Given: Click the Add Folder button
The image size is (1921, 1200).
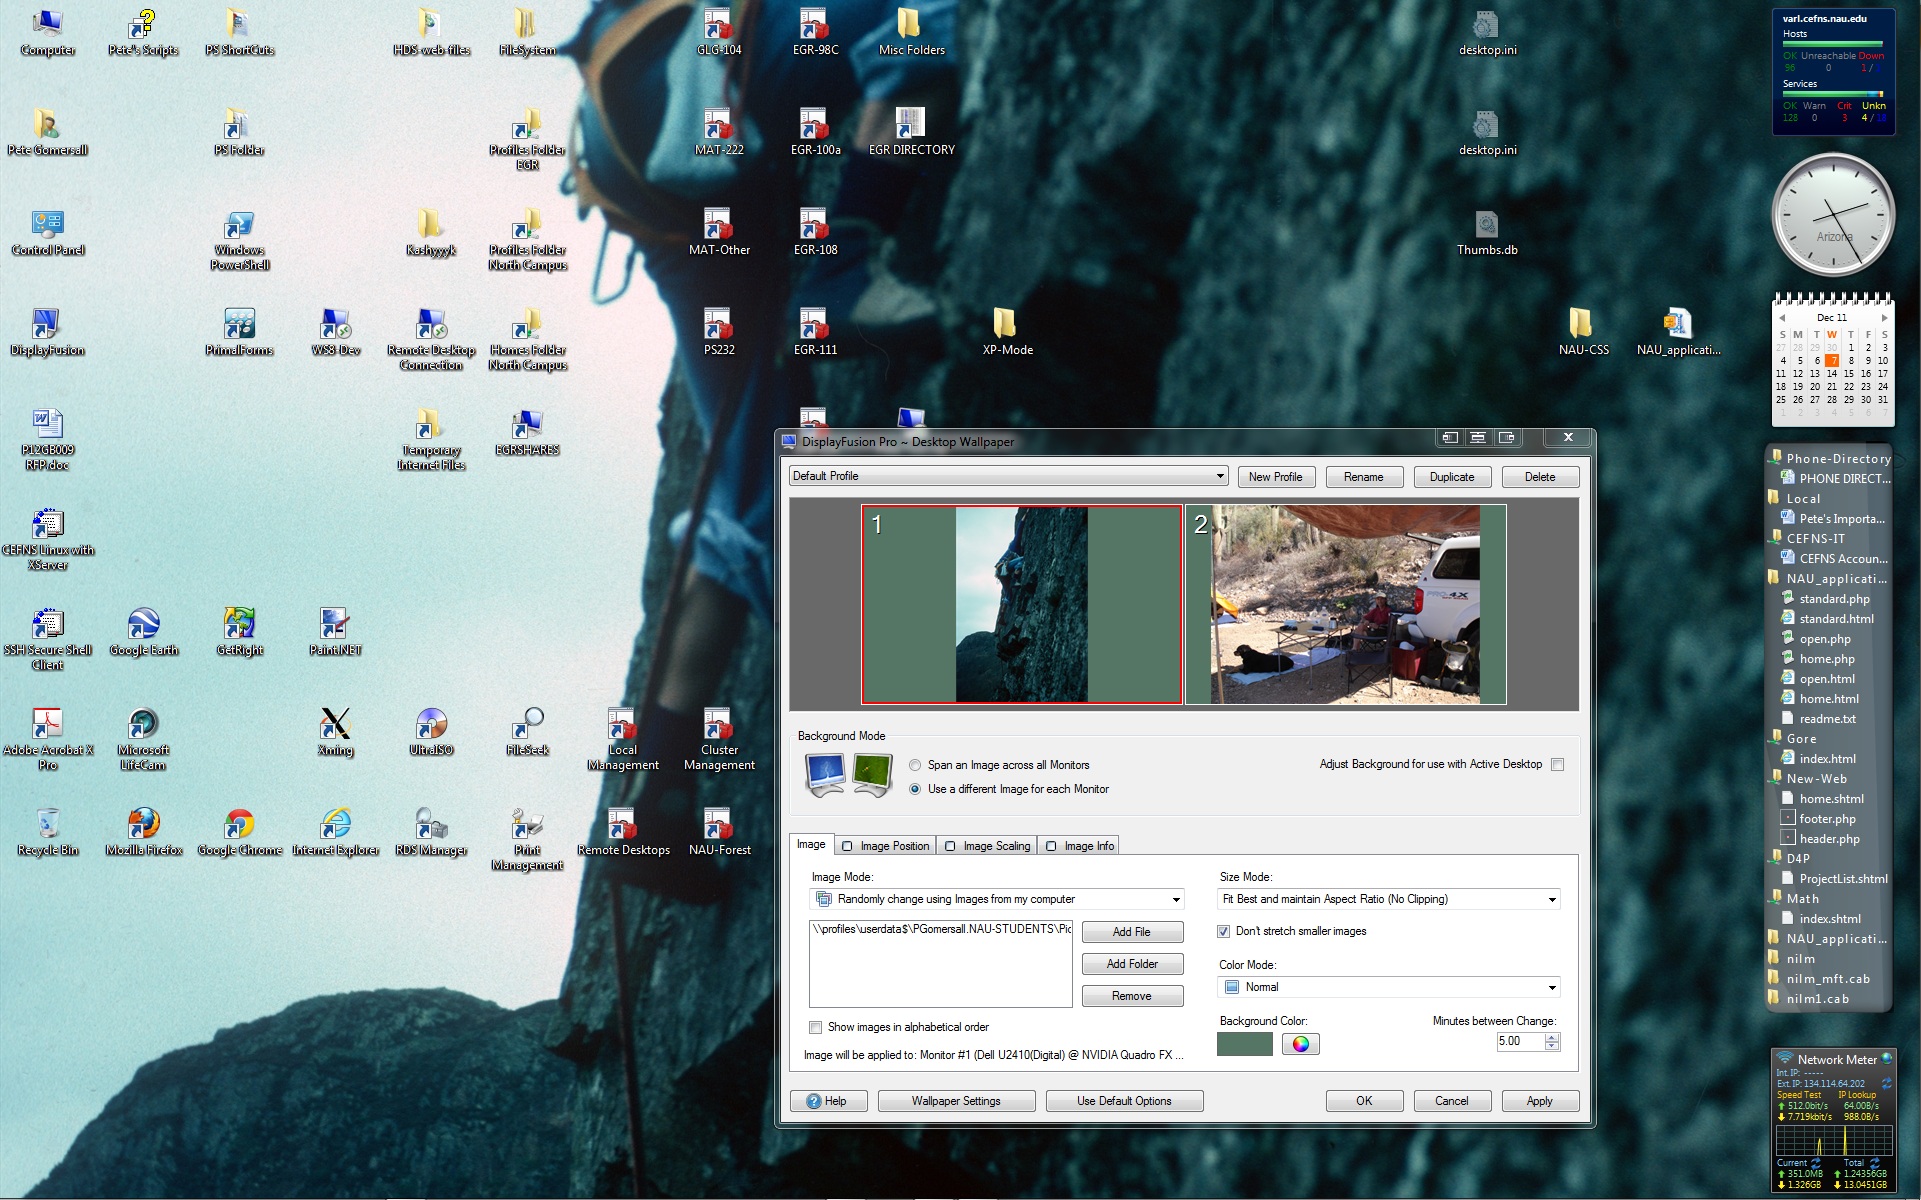Looking at the screenshot, I should coord(1132,964).
